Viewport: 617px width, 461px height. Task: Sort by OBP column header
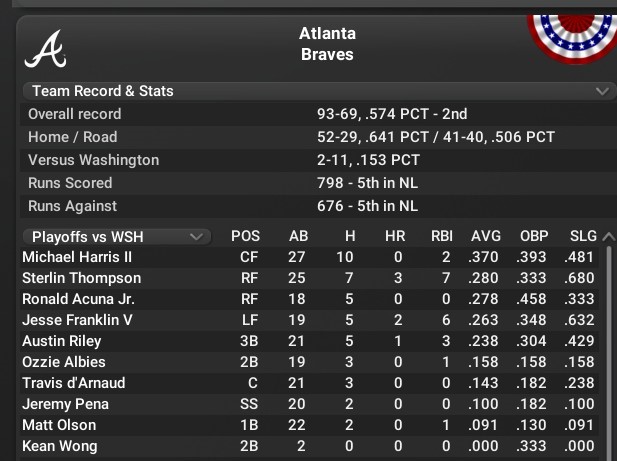tap(533, 237)
